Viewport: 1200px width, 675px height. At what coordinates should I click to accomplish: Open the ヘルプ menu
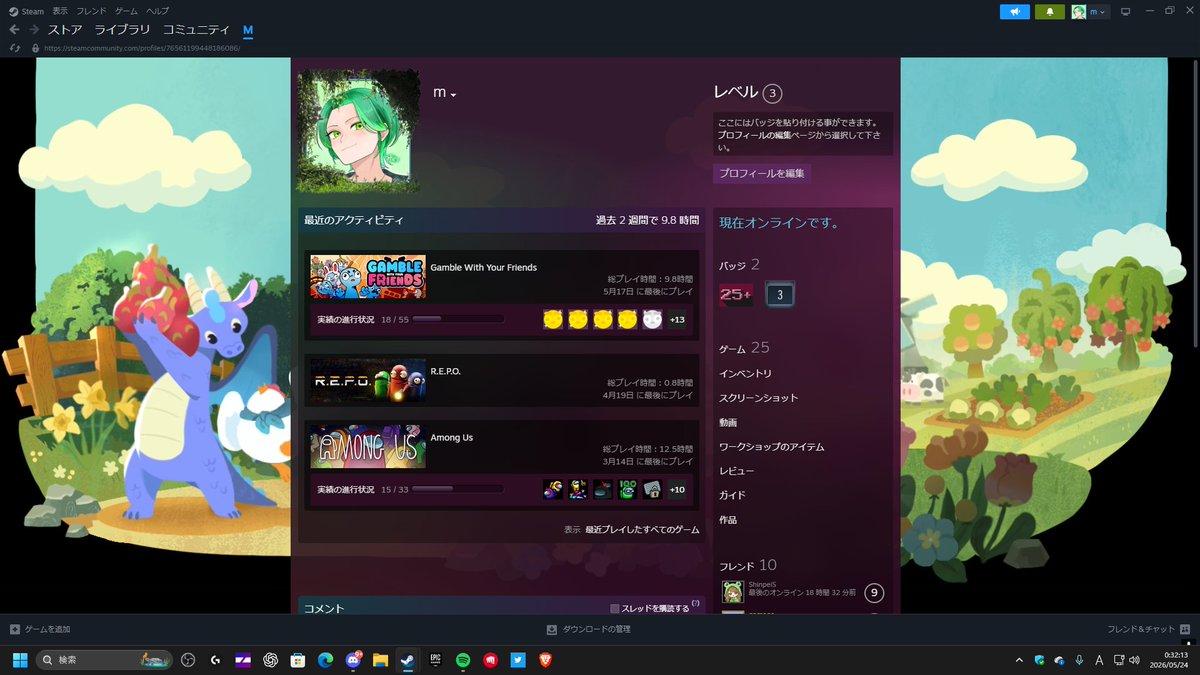[x=157, y=10]
